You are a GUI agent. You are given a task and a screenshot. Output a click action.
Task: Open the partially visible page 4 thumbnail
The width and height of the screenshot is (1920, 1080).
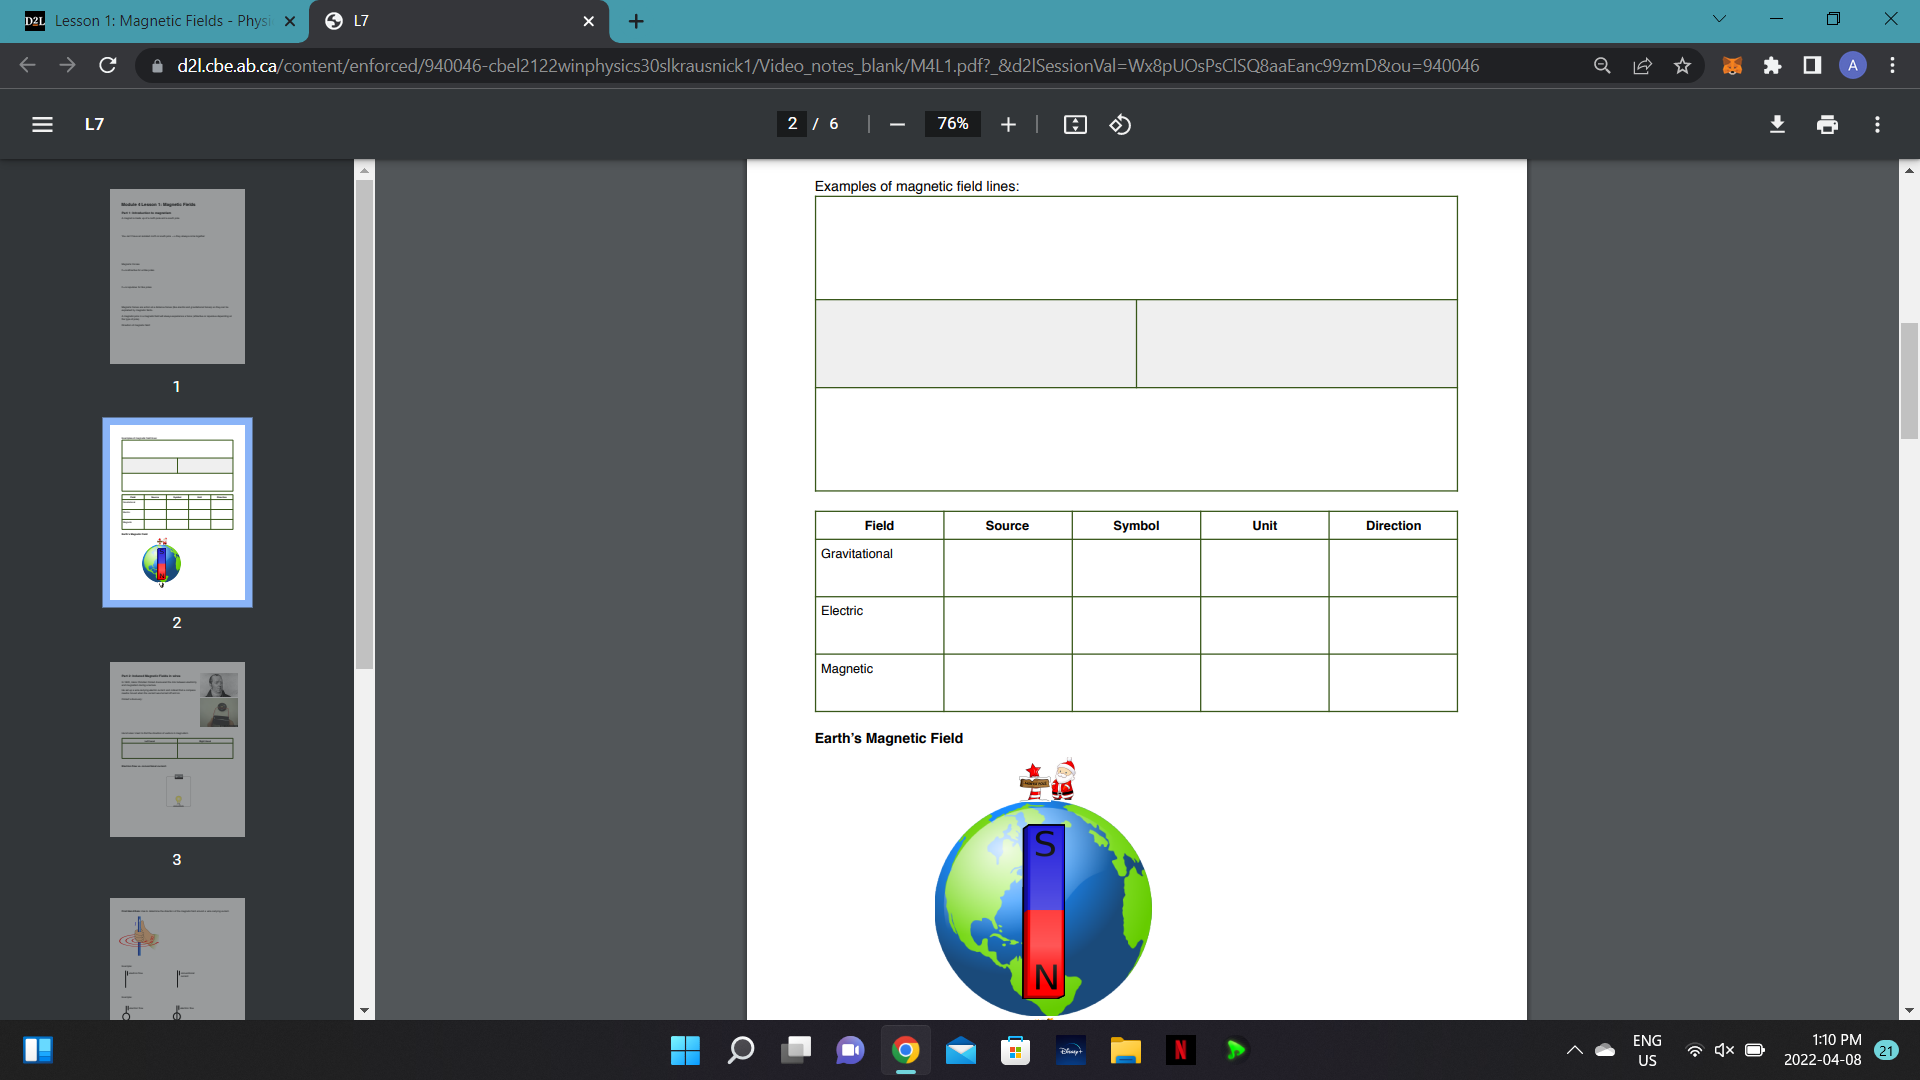[x=177, y=958]
